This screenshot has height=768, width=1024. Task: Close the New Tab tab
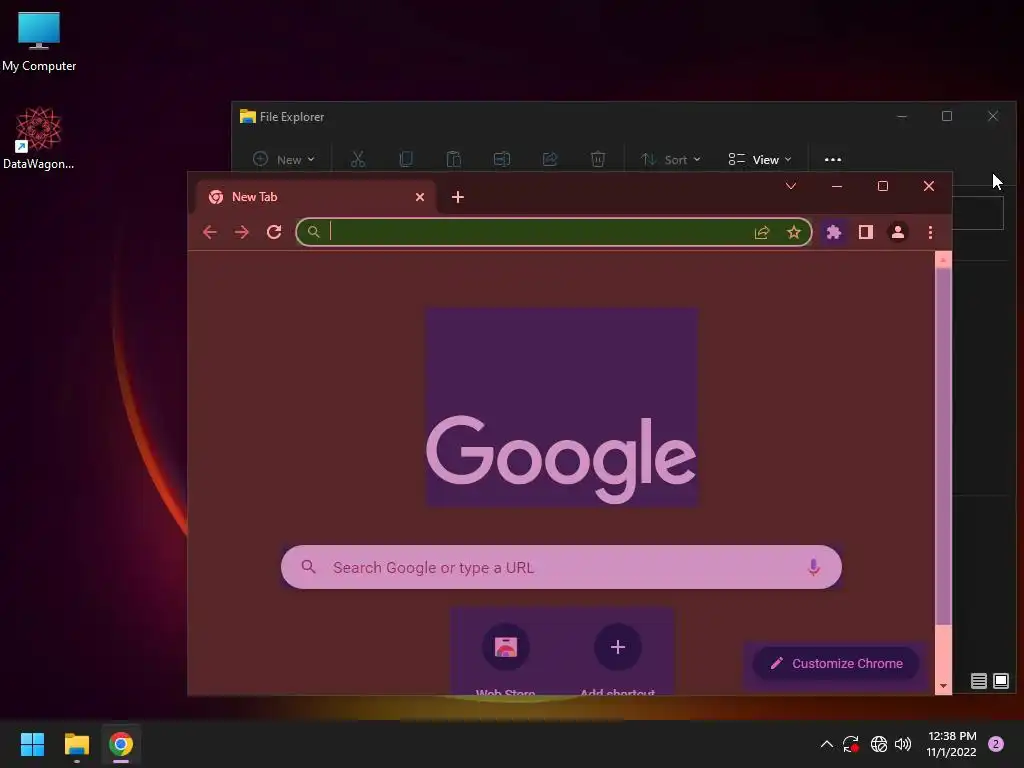420,197
